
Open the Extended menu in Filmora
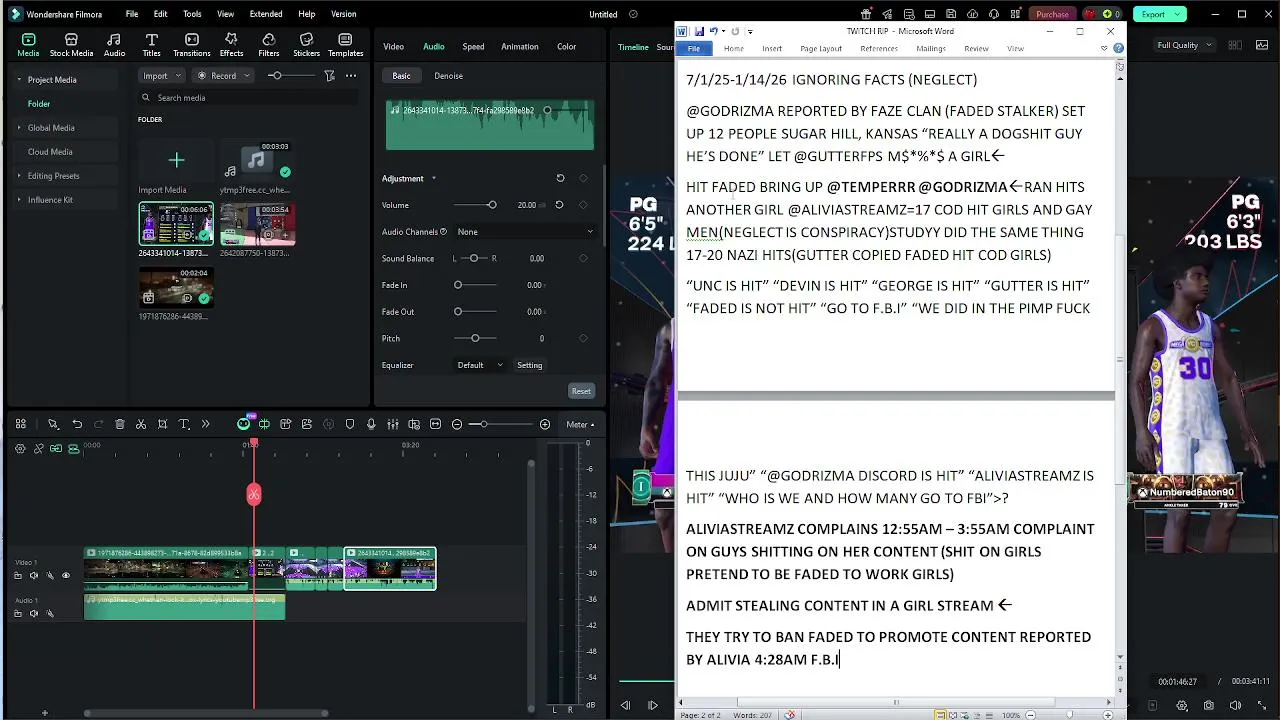(266, 14)
